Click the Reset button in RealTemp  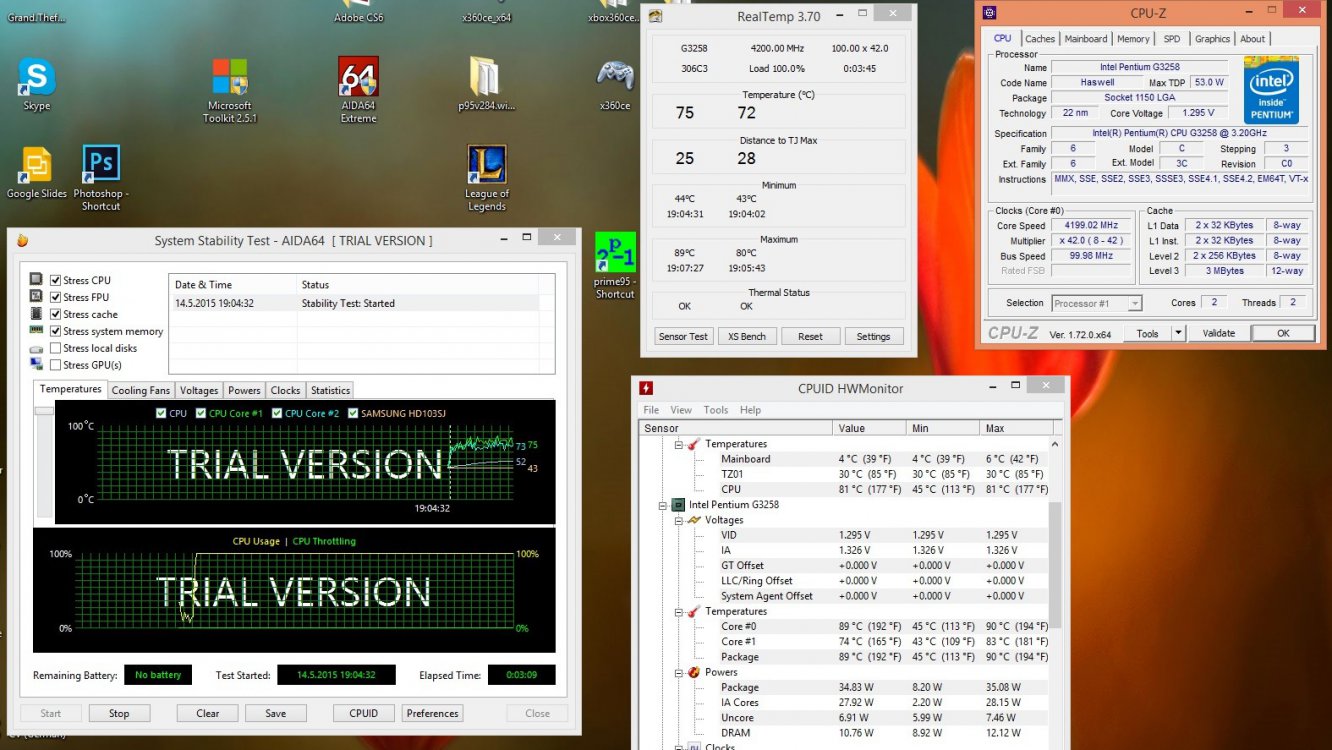(810, 336)
